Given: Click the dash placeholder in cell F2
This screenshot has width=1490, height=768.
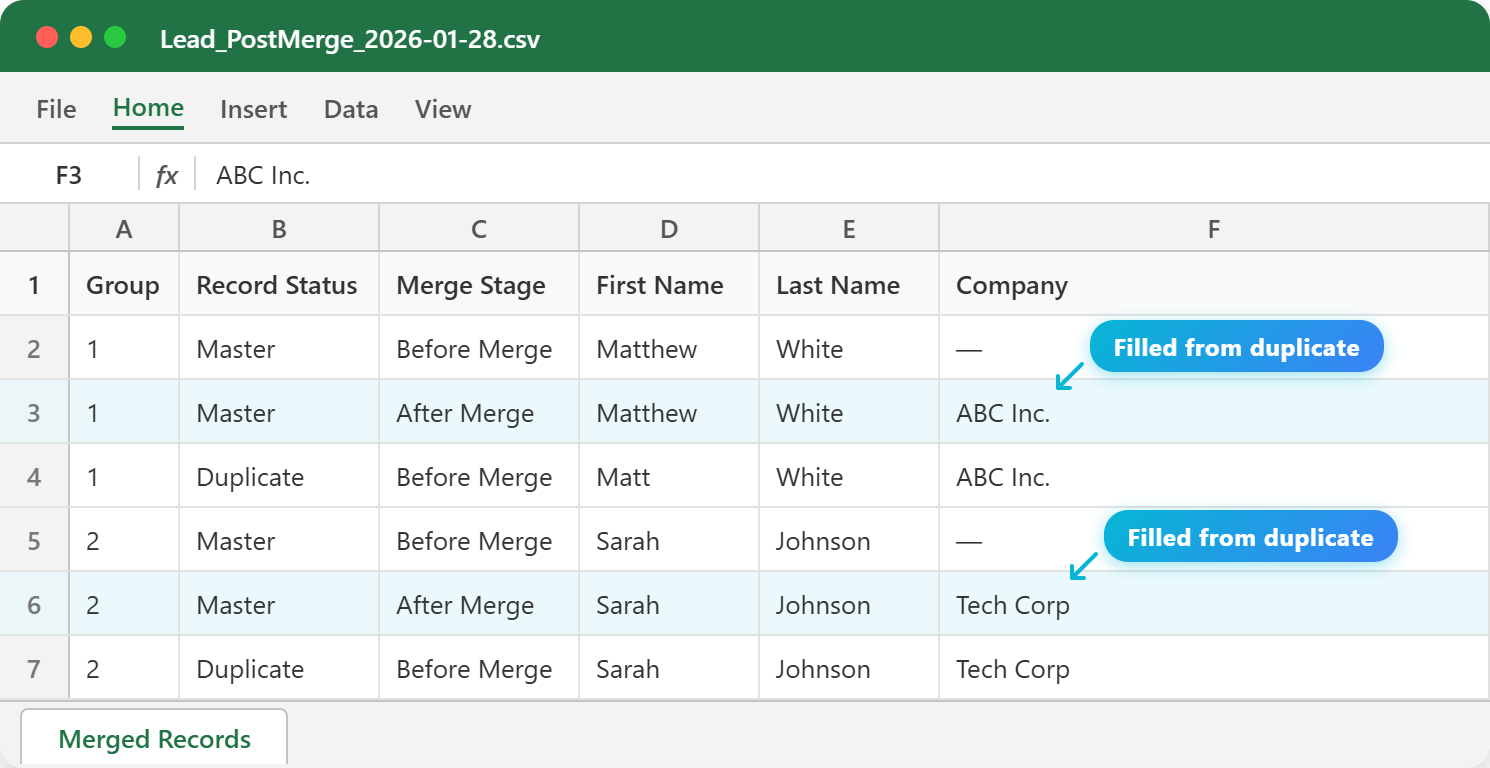Looking at the screenshot, I should pos(968,348).
